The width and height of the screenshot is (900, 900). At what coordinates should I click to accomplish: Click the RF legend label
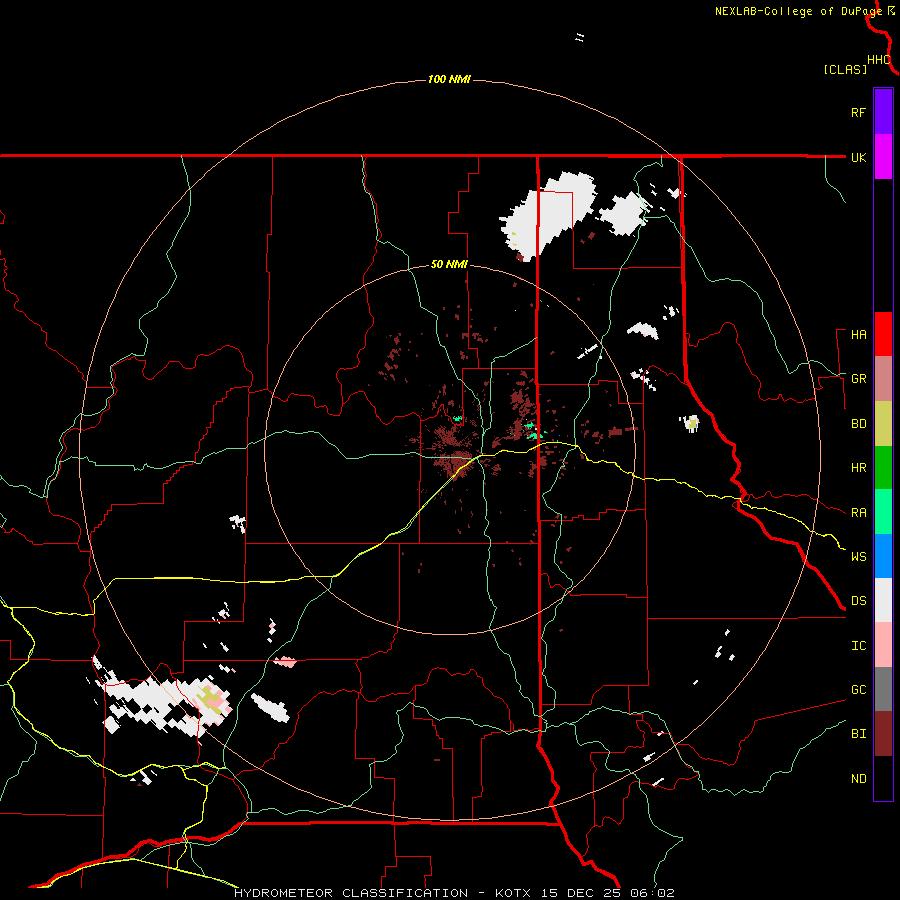click(858, 112)
